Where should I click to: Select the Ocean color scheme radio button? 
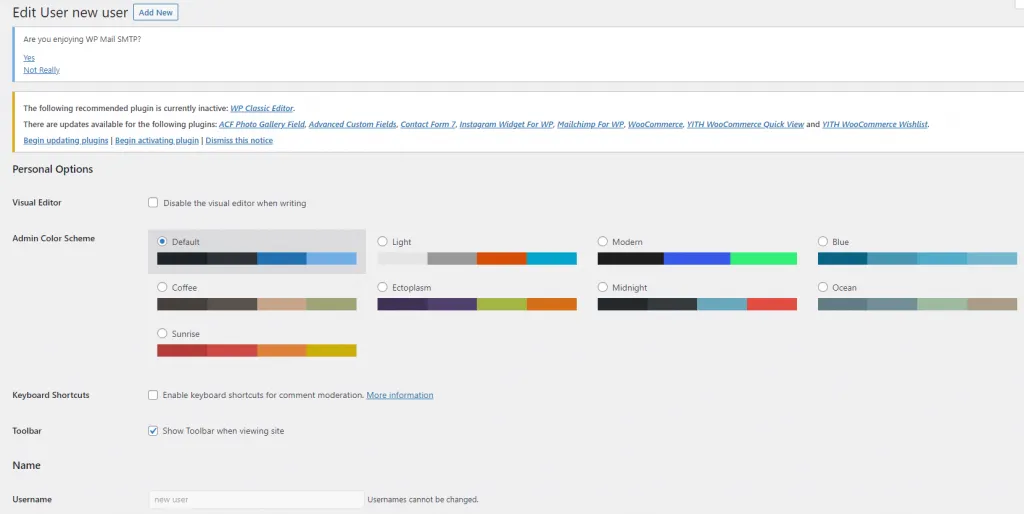(823, 288)
